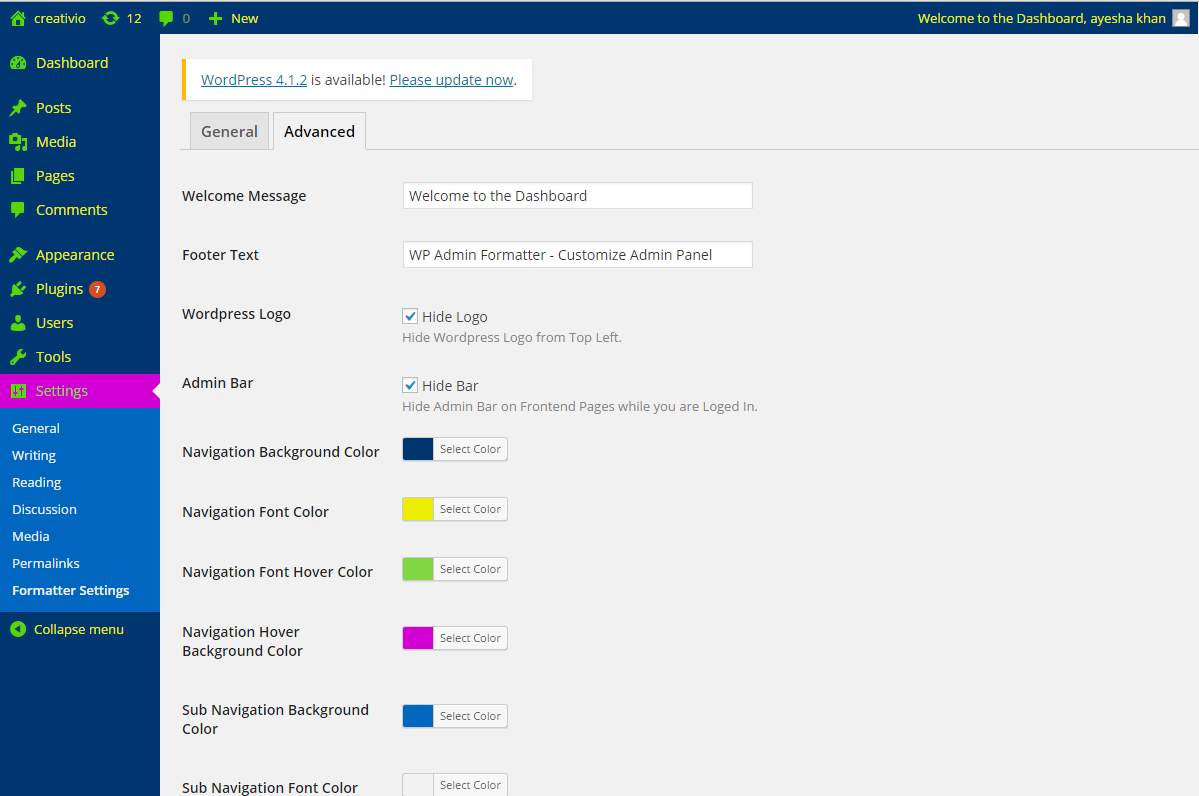Click the Settings sliders icon
Image resolution: width=1199 pixels, height=796 pixels.
[18, 391]
